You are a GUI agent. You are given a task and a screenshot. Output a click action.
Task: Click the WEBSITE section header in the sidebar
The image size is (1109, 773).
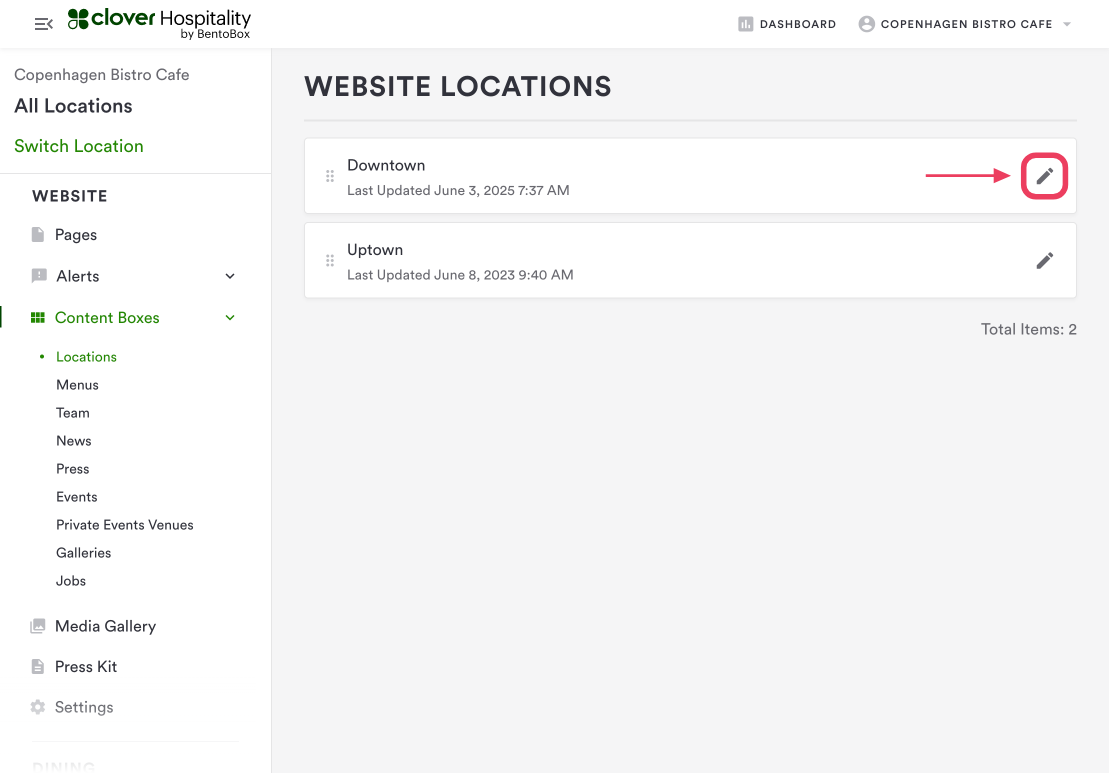tap(69, 196)
